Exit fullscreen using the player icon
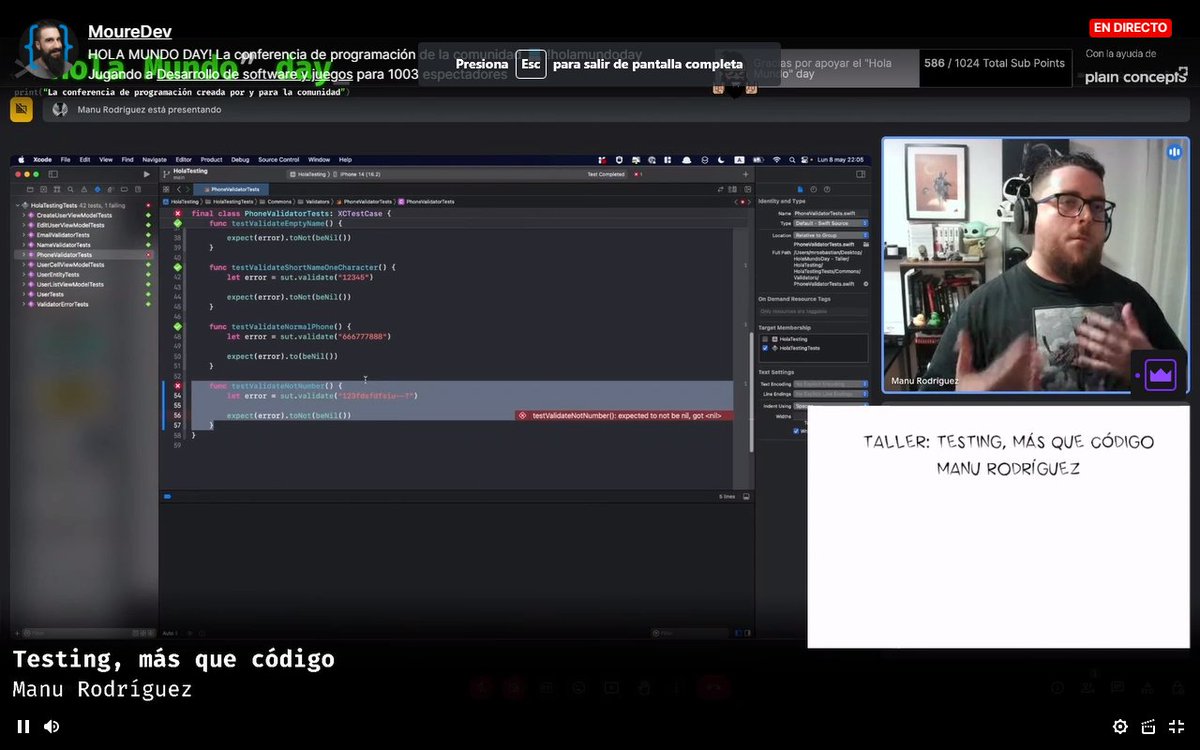The image size is (1200, 750). pyautogui.click(x=1176, y=726)
